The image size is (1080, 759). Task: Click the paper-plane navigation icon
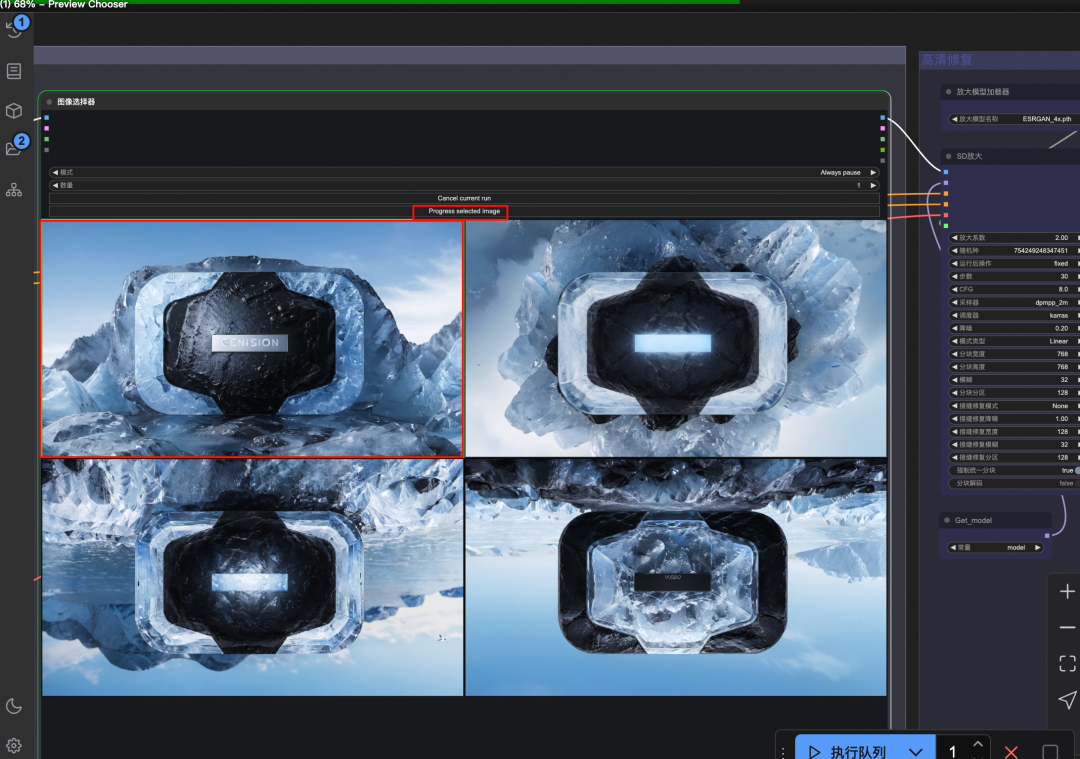pos(1067,700)
